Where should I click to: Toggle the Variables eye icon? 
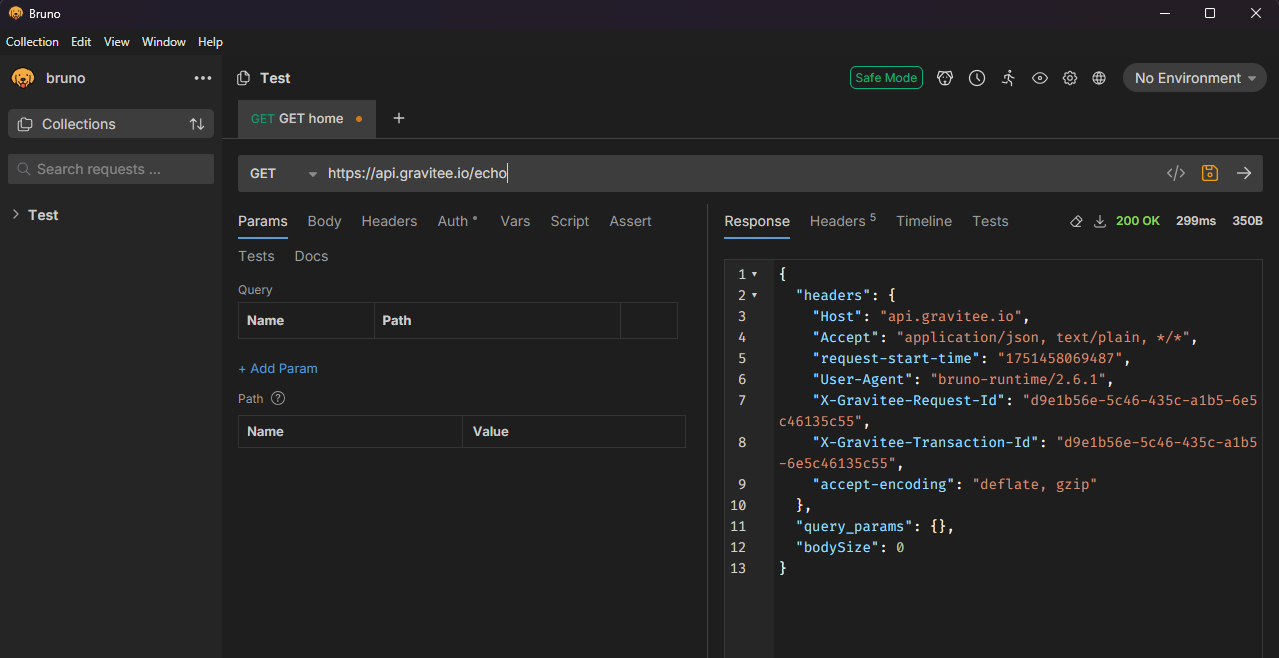pos(1040,78)
